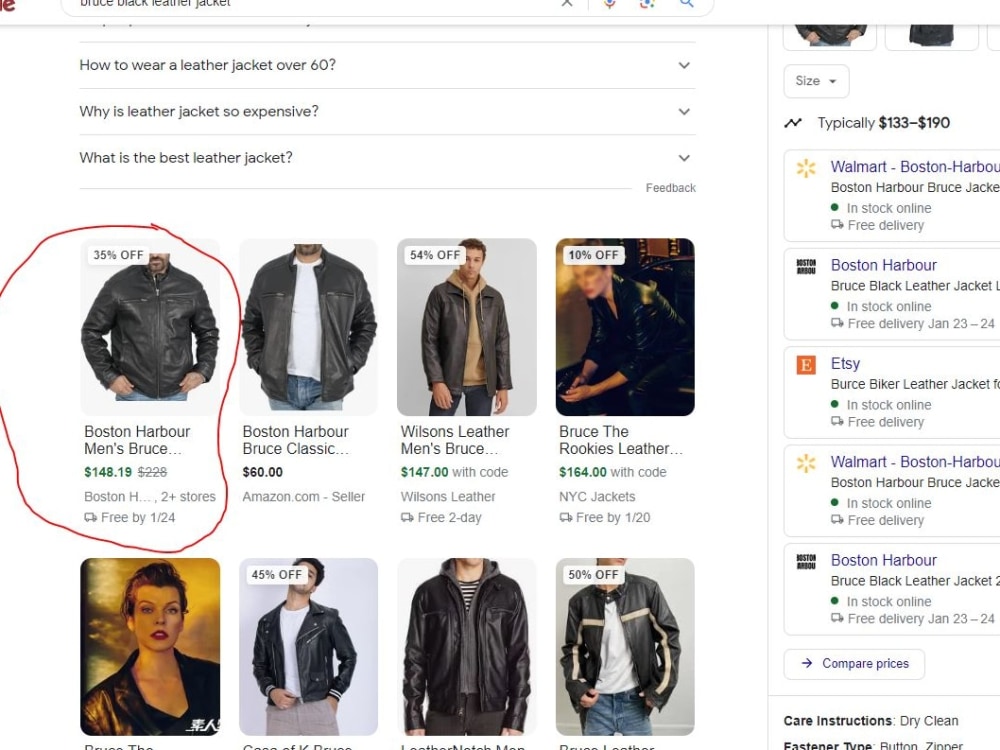Click 'Typically $133–$190' price range
This screenshot has width=1000, height=750.
click(883, 122)
